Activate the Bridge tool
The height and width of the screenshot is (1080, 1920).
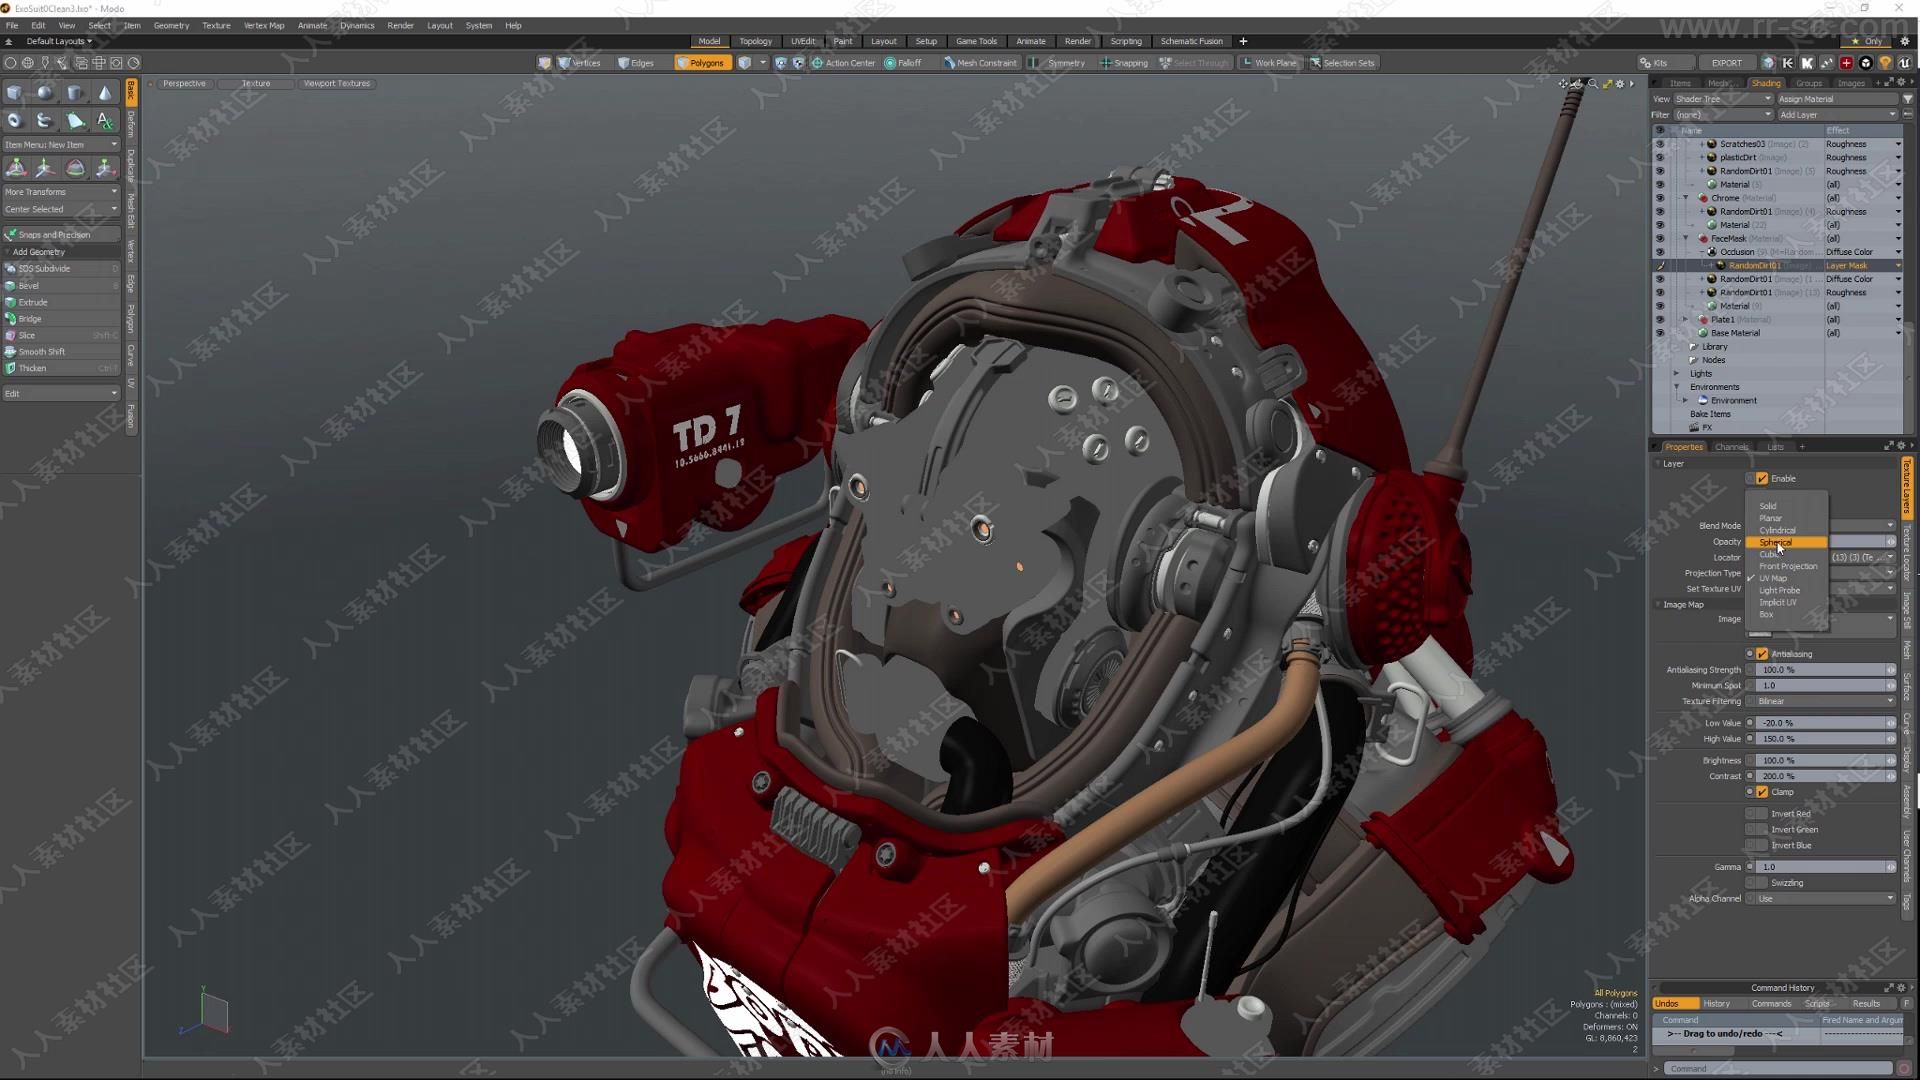click(61, 319)
